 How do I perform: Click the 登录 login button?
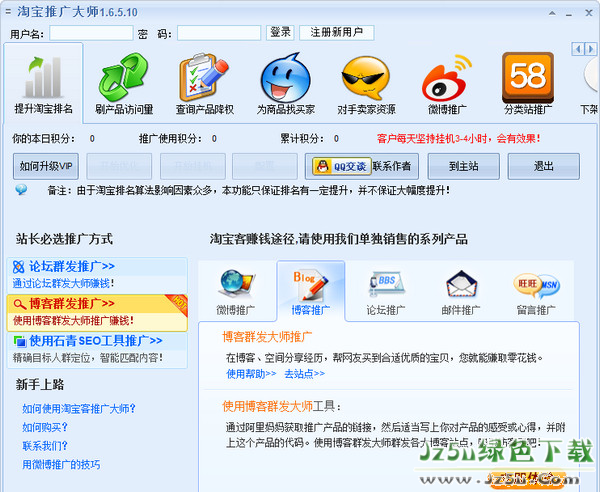pyautogui.click(x=280, y=33)
